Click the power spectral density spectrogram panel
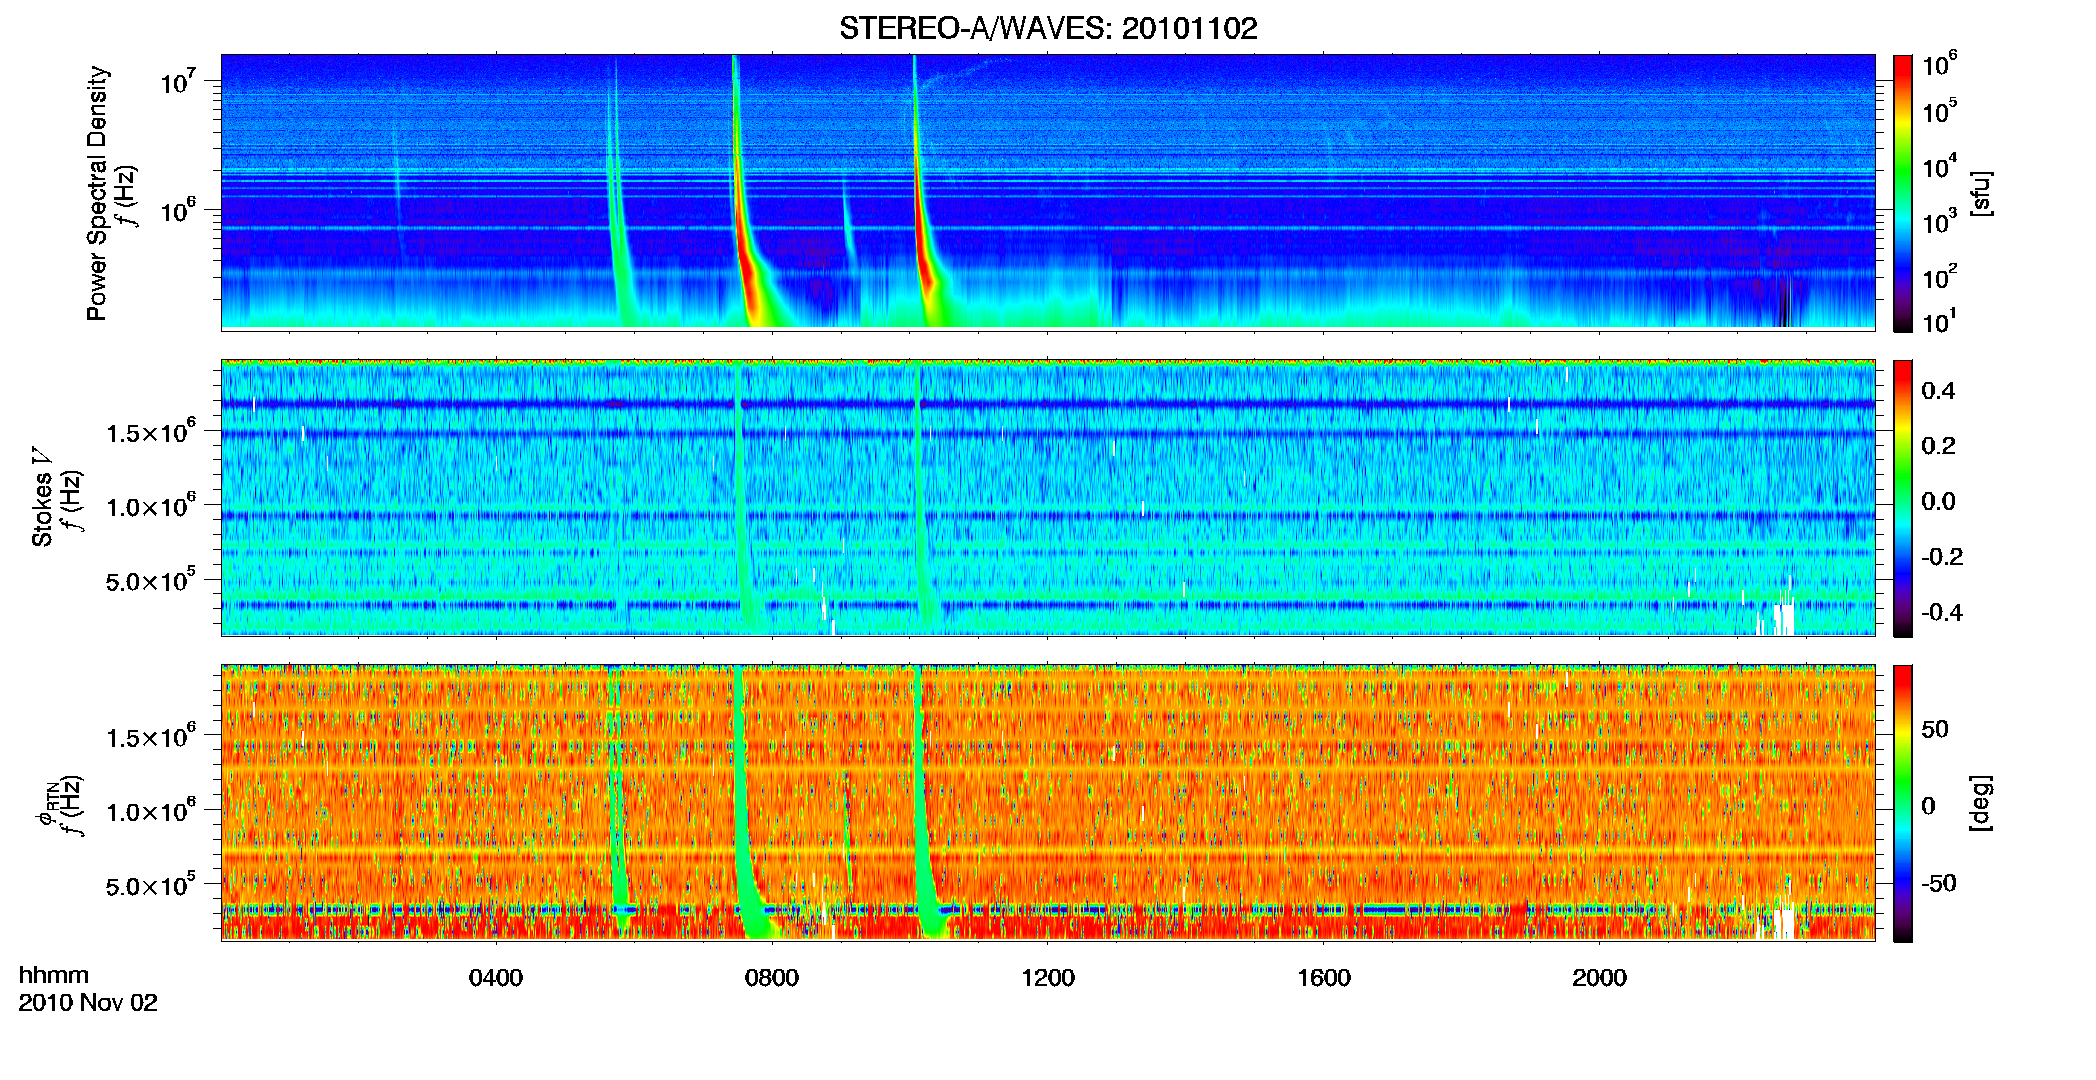Screen dimensions: 2096x1080 [x=1048, y=192]
